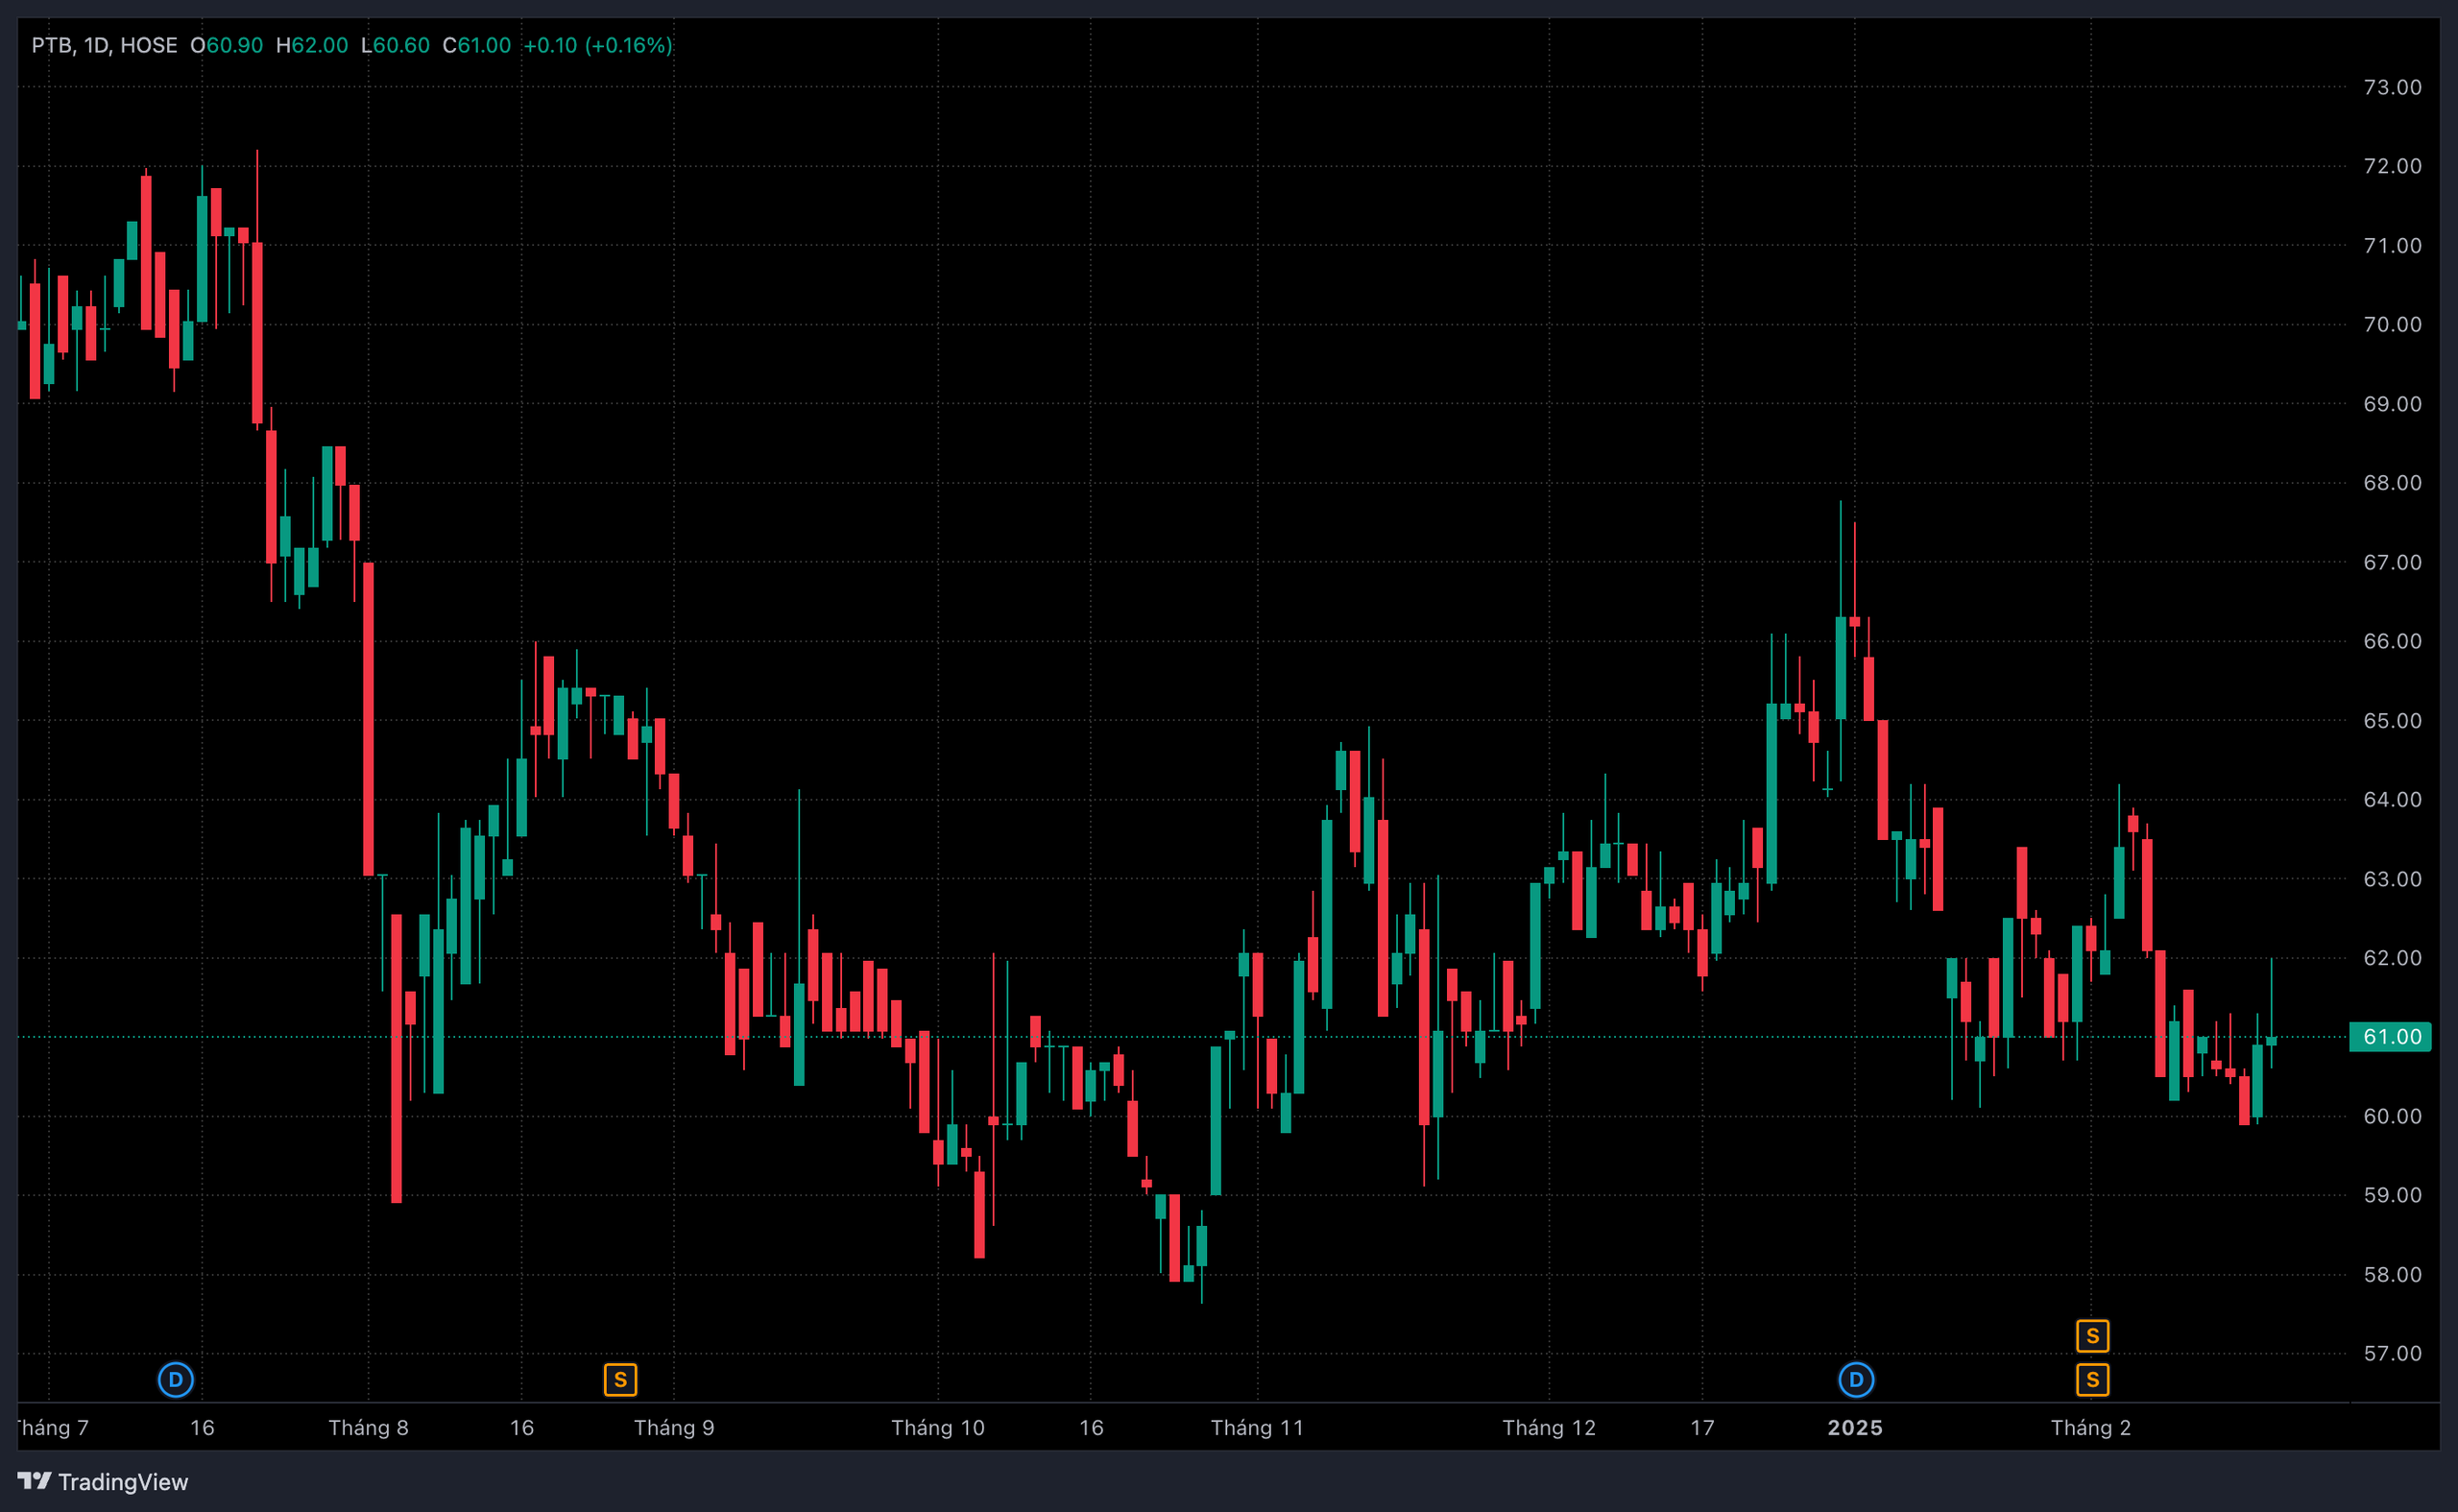Screen dimensions: 2458x1512
Task: Click the Tháng 8 time axis label
Action: [x=368, y=1427]
